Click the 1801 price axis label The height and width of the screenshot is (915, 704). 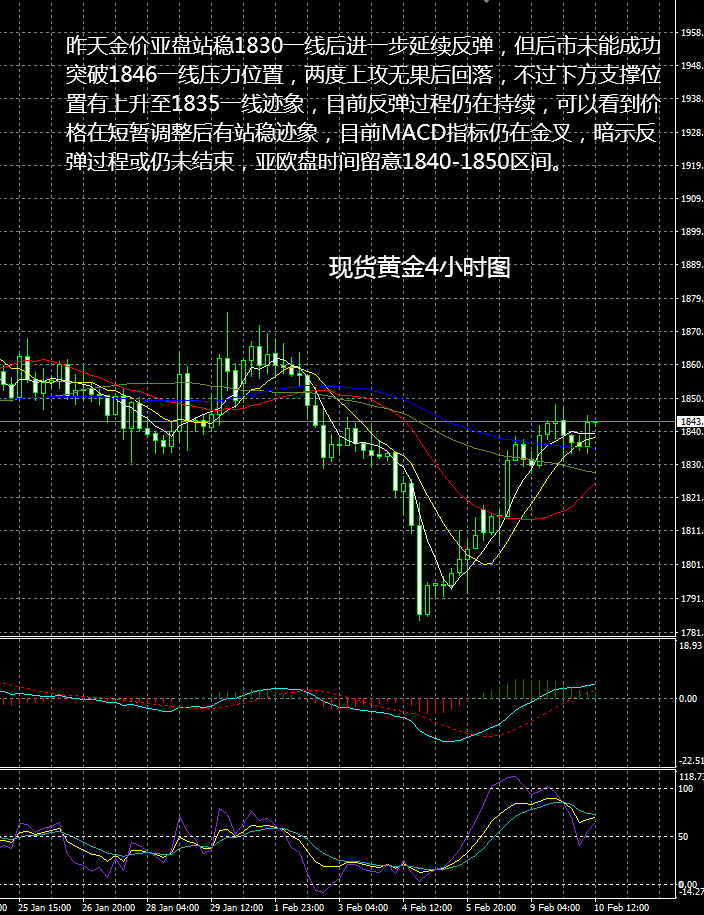click(692, 565)
